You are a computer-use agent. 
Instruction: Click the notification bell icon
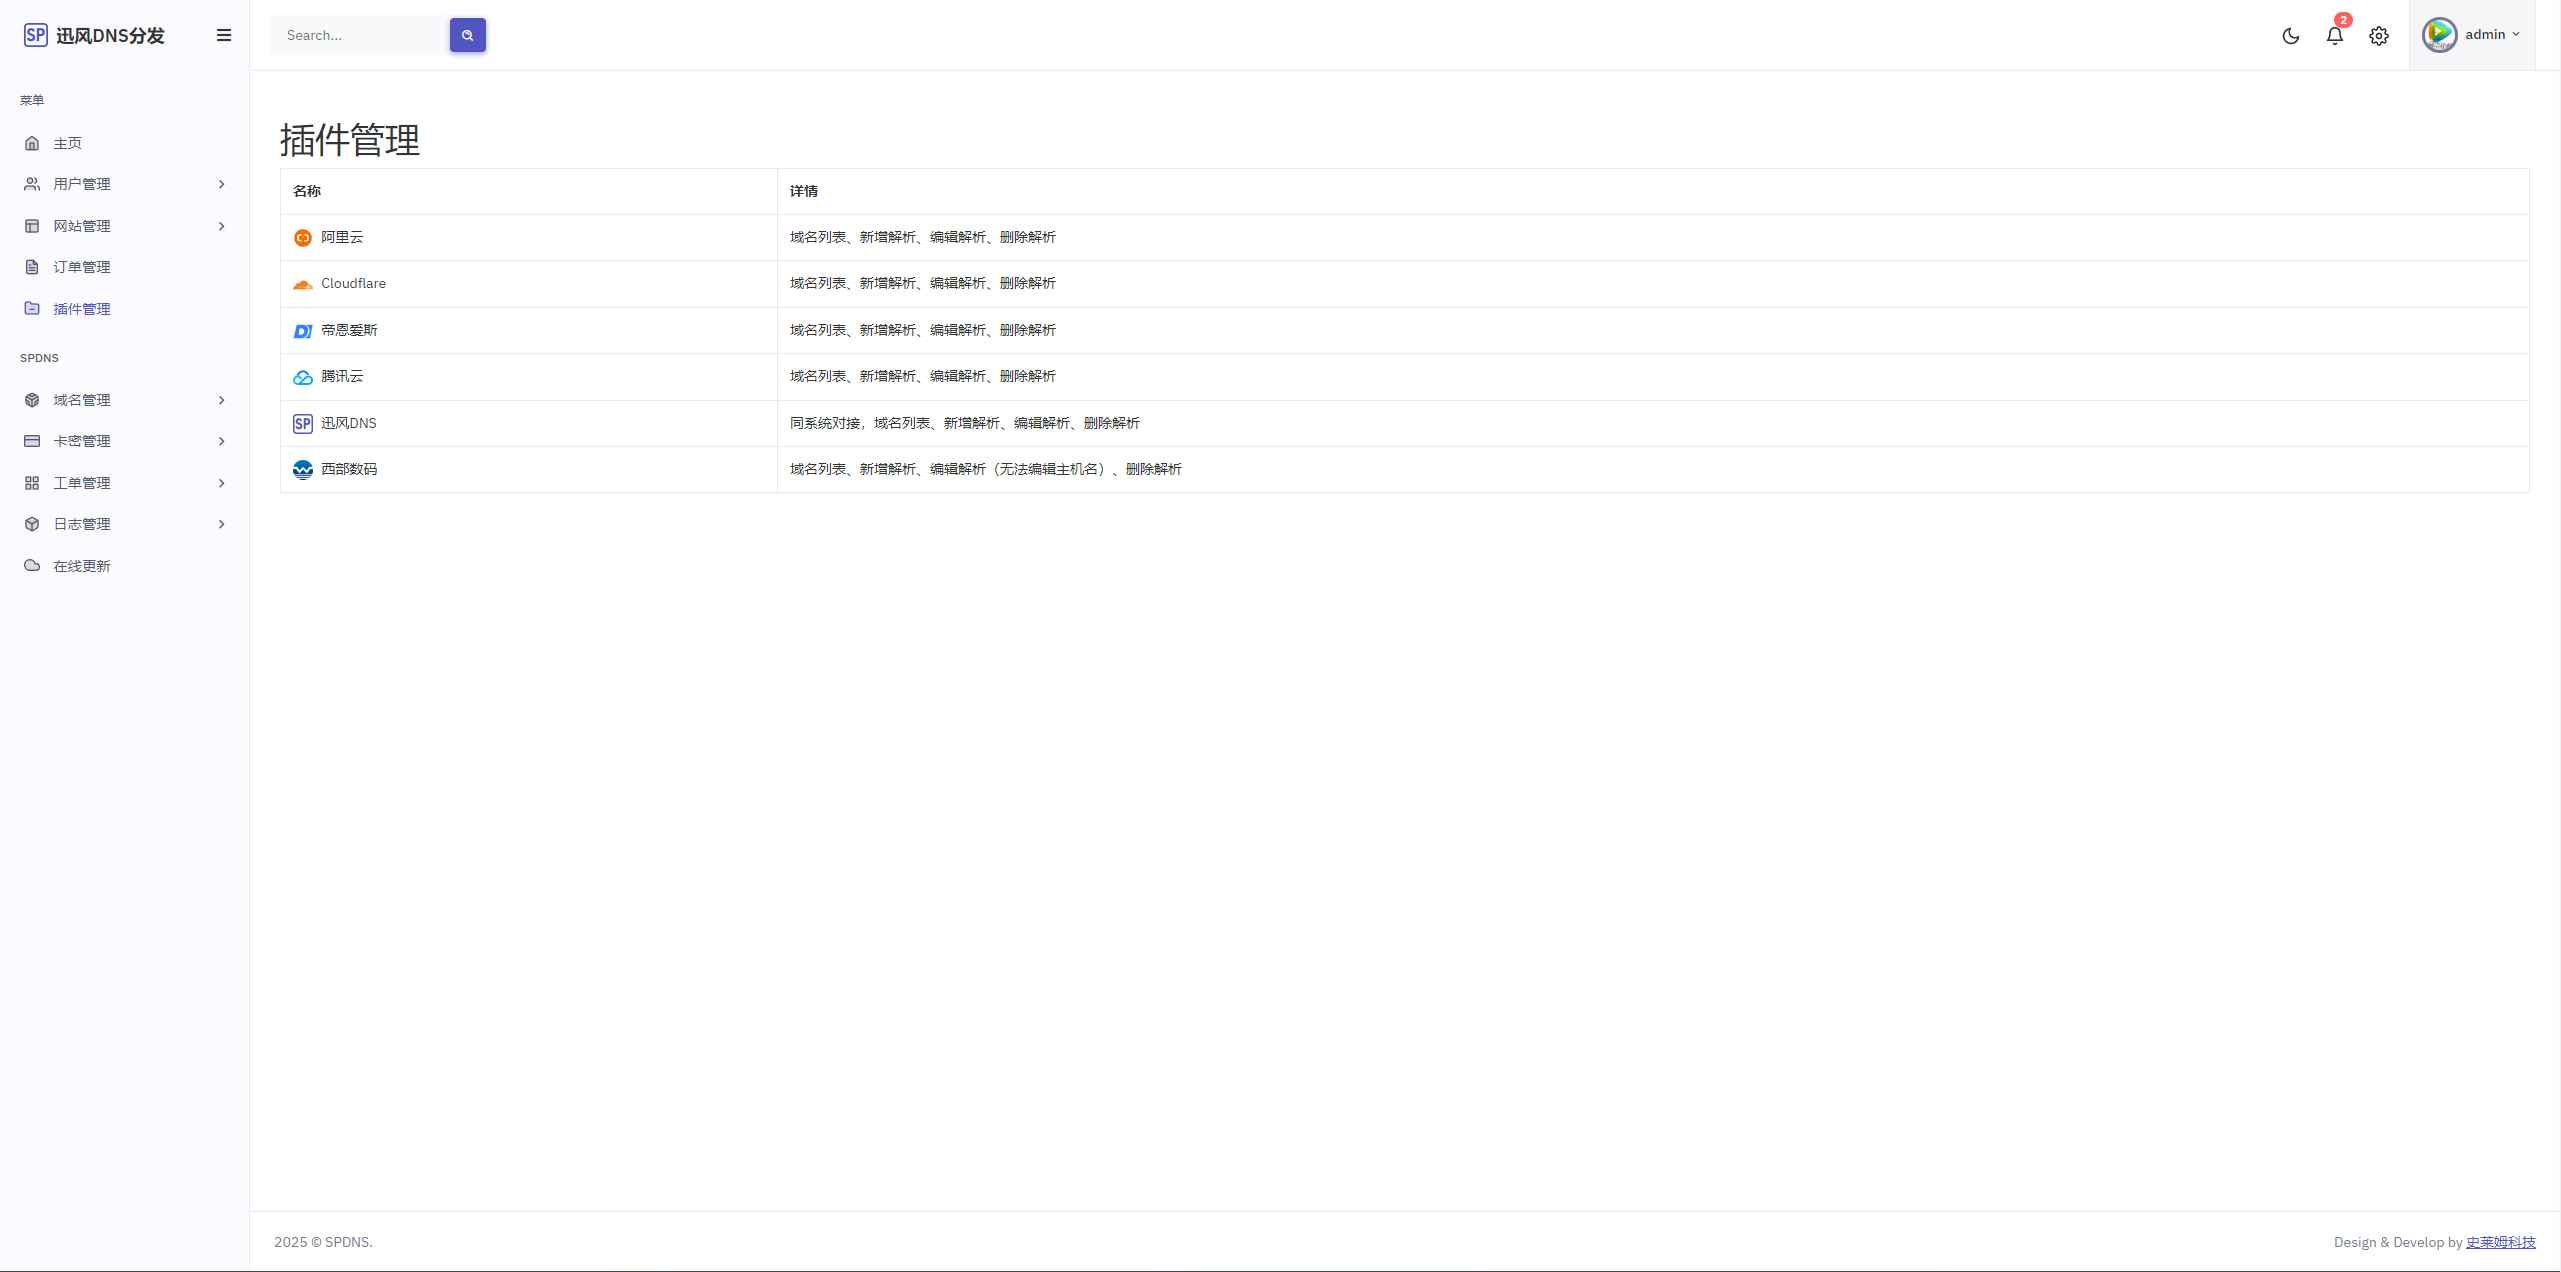2334,34
